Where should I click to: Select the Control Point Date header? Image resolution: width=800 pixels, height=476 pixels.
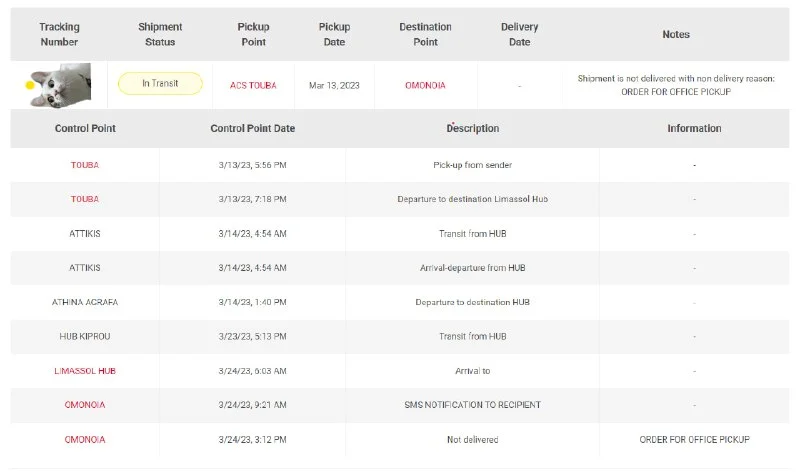tap(252, 128)
